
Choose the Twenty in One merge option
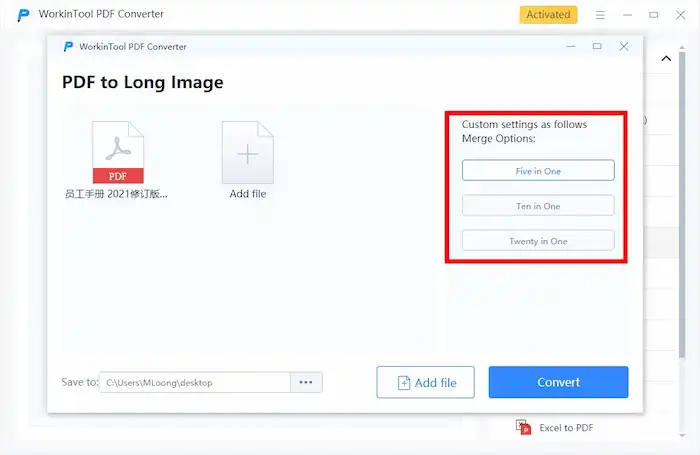coord(538,241)
